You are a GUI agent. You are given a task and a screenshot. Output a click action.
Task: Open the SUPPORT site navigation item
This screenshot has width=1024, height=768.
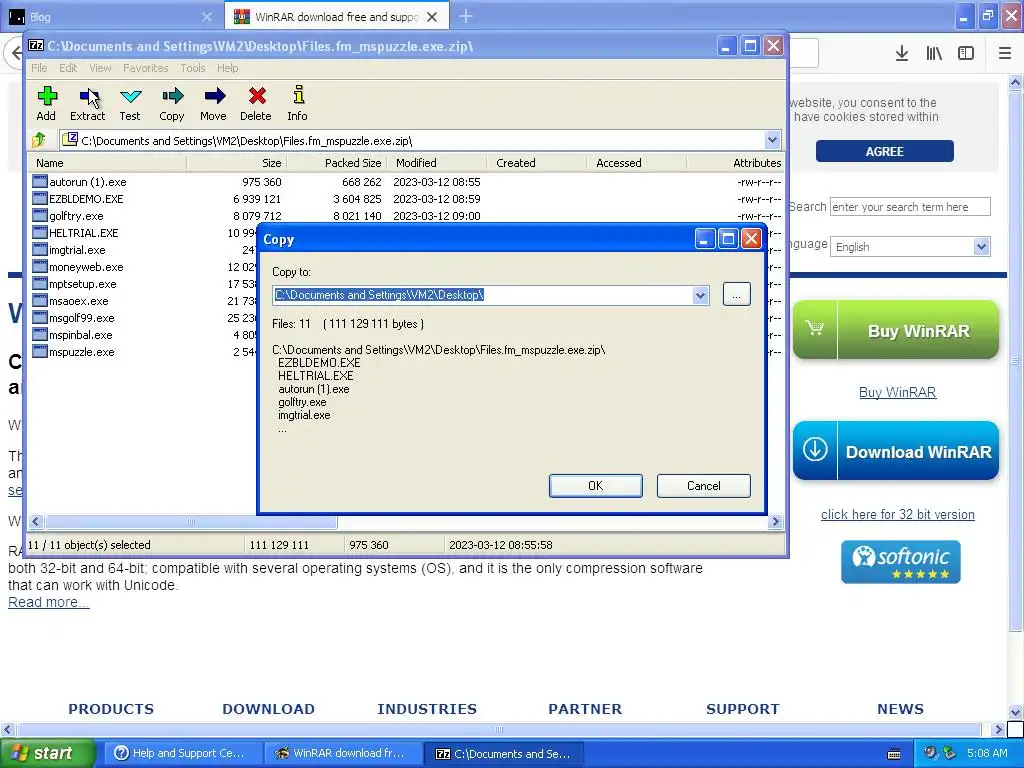pyautogui.click(x=743, y=709)
